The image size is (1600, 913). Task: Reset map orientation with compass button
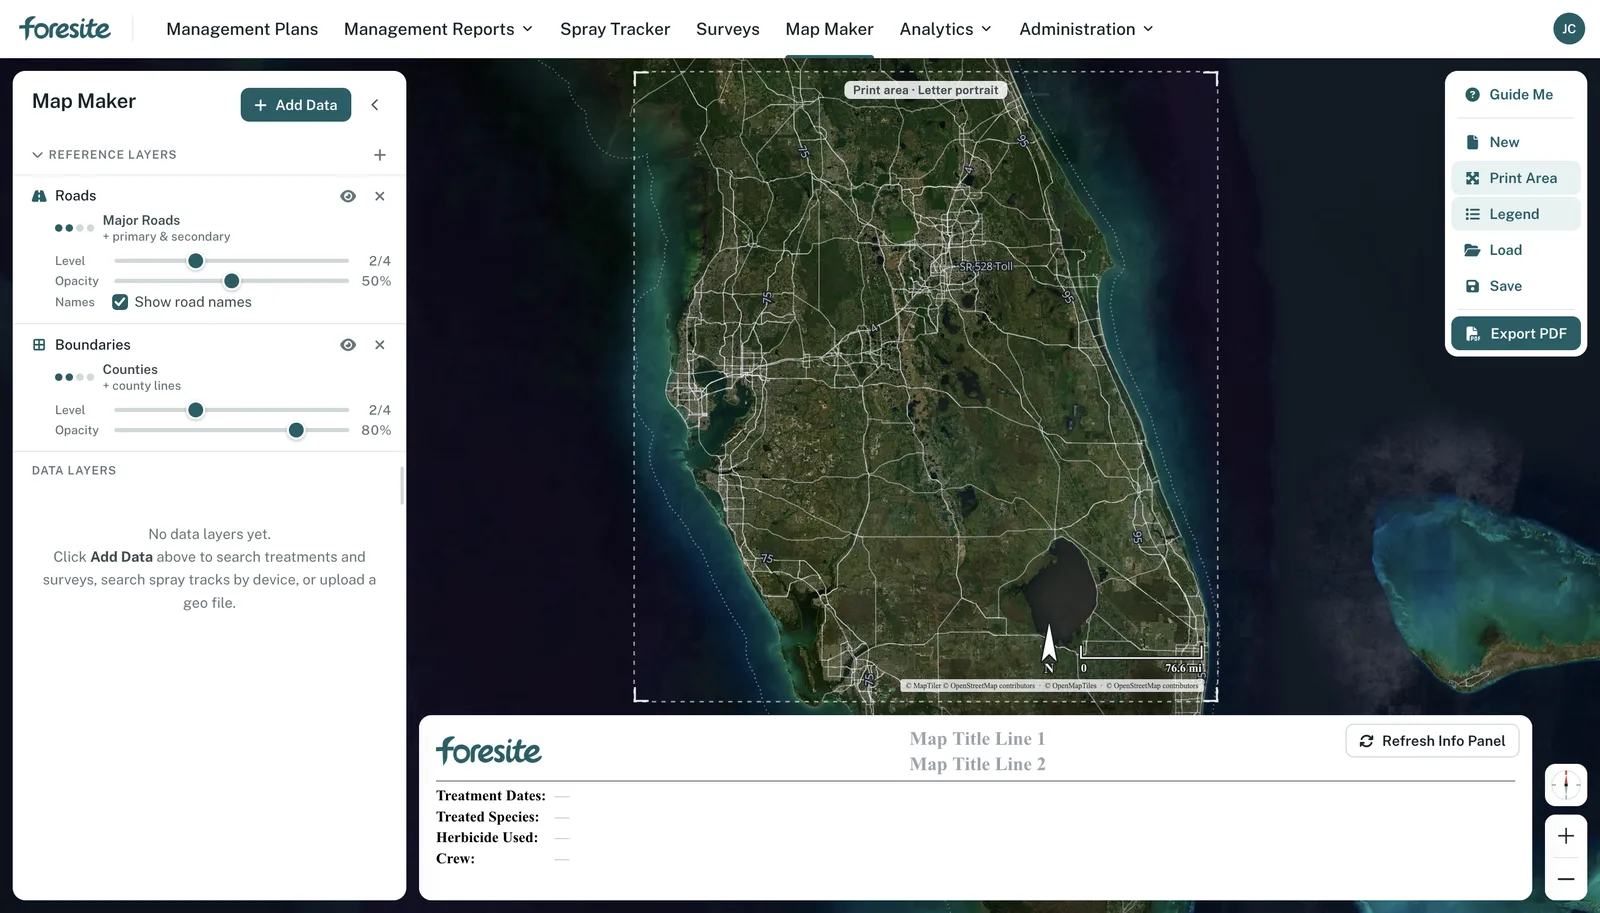coord(1566,785)
